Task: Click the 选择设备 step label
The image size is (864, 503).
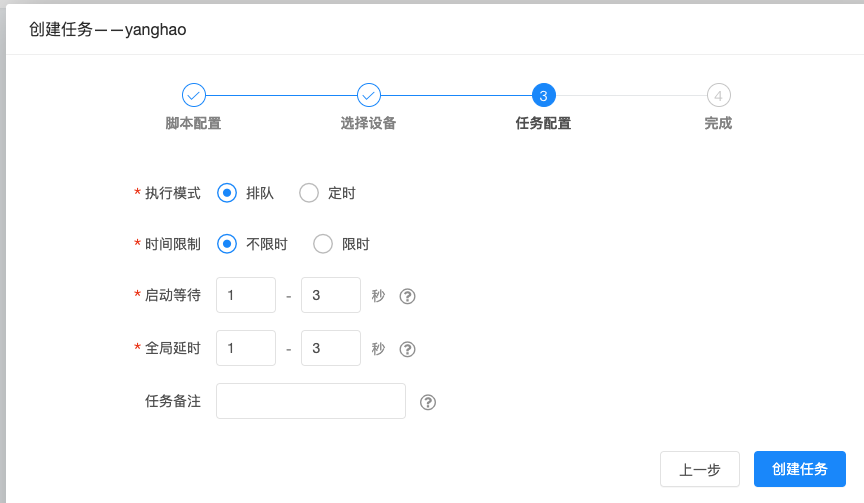Action: pos(368,124)
